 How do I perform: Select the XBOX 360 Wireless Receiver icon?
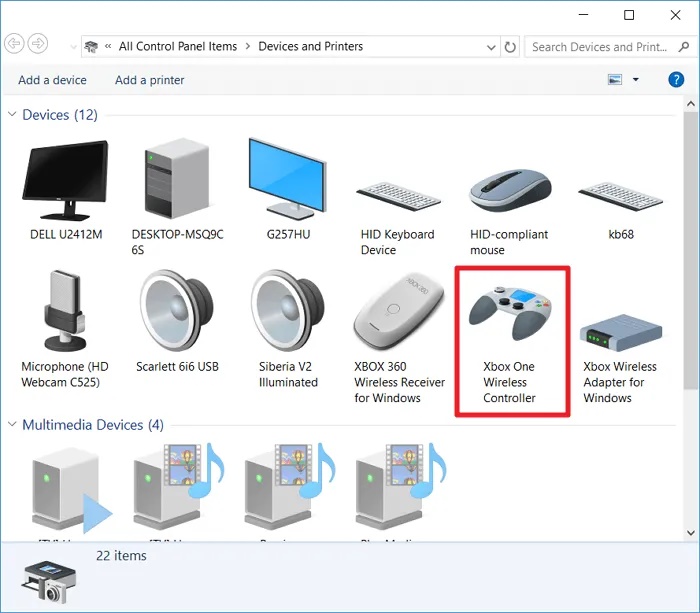tap(399, 313)
